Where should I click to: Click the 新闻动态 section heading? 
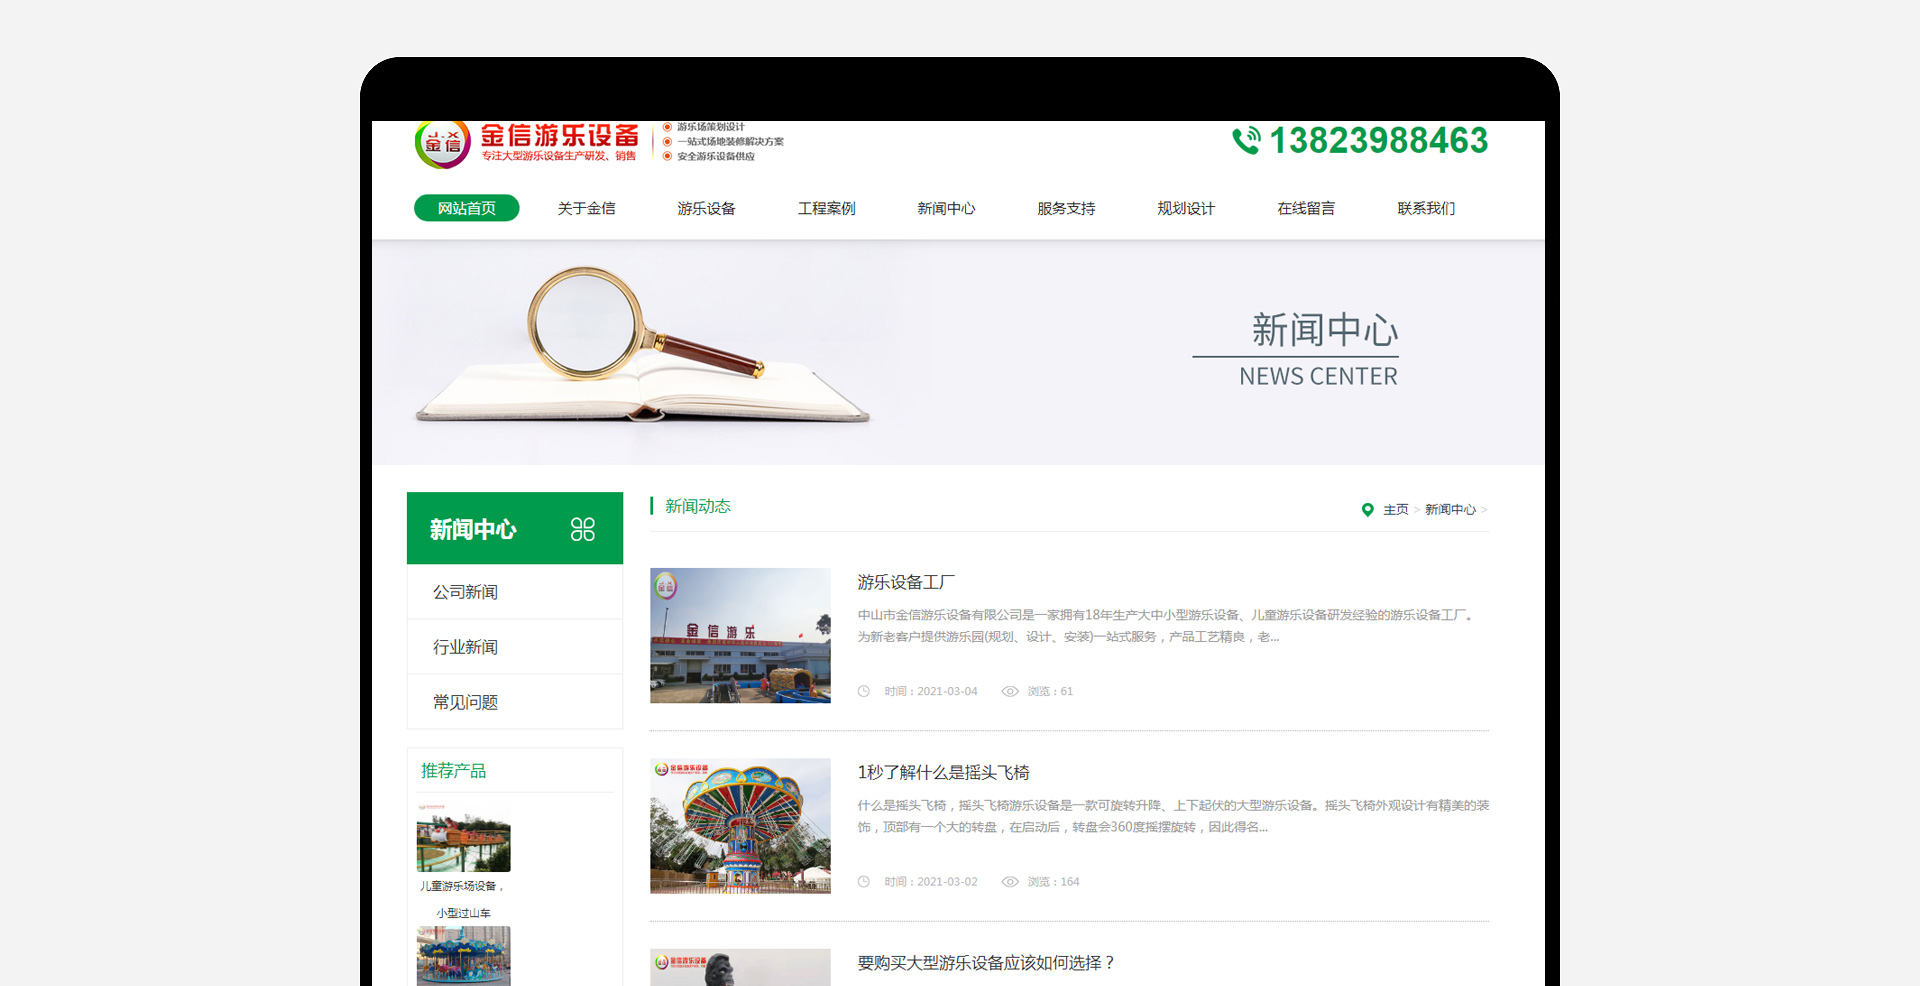pos(698,506)
